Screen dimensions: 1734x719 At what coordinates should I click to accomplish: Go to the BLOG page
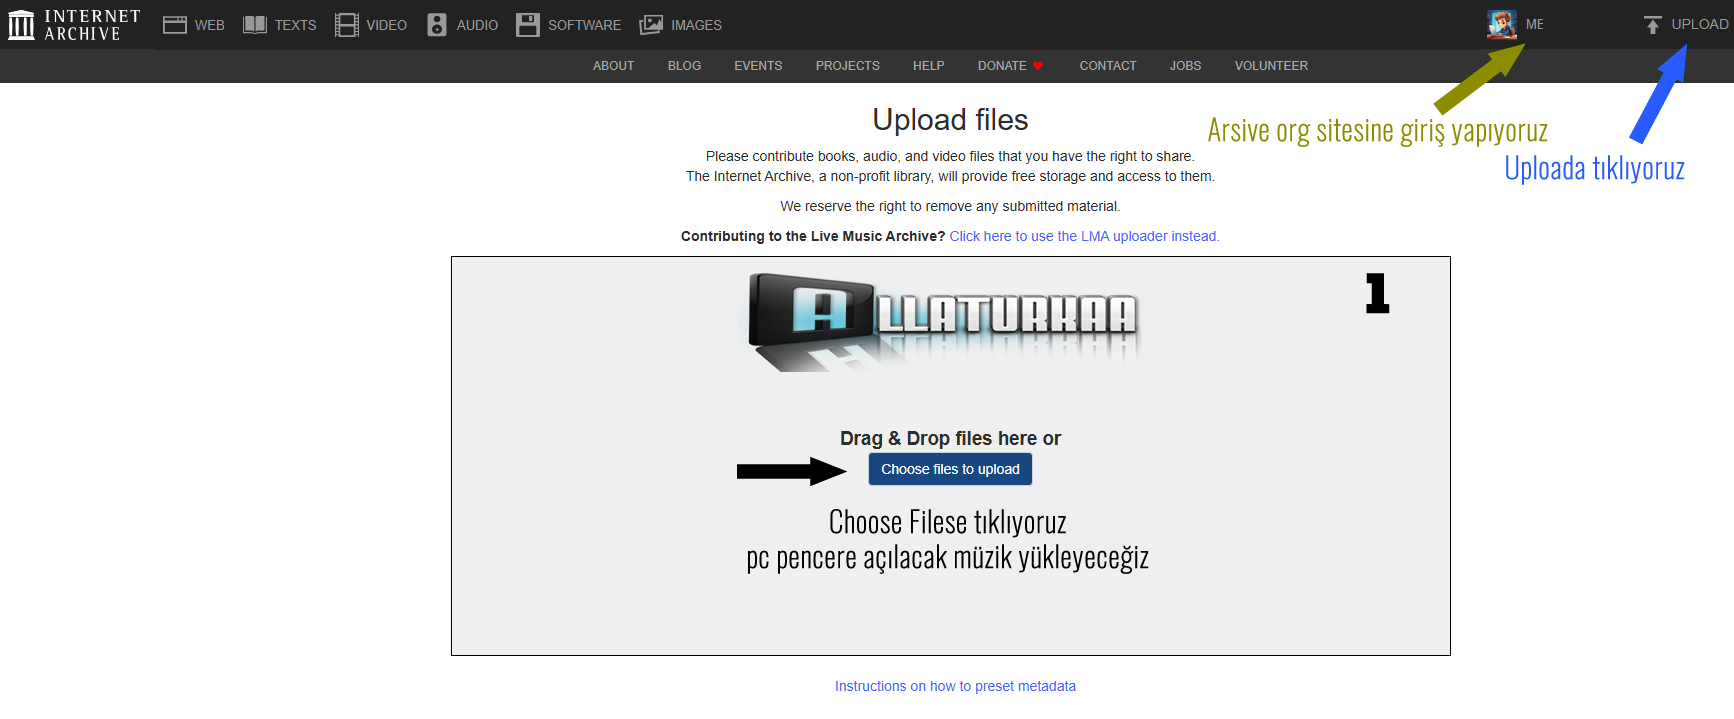pos(684,66)
